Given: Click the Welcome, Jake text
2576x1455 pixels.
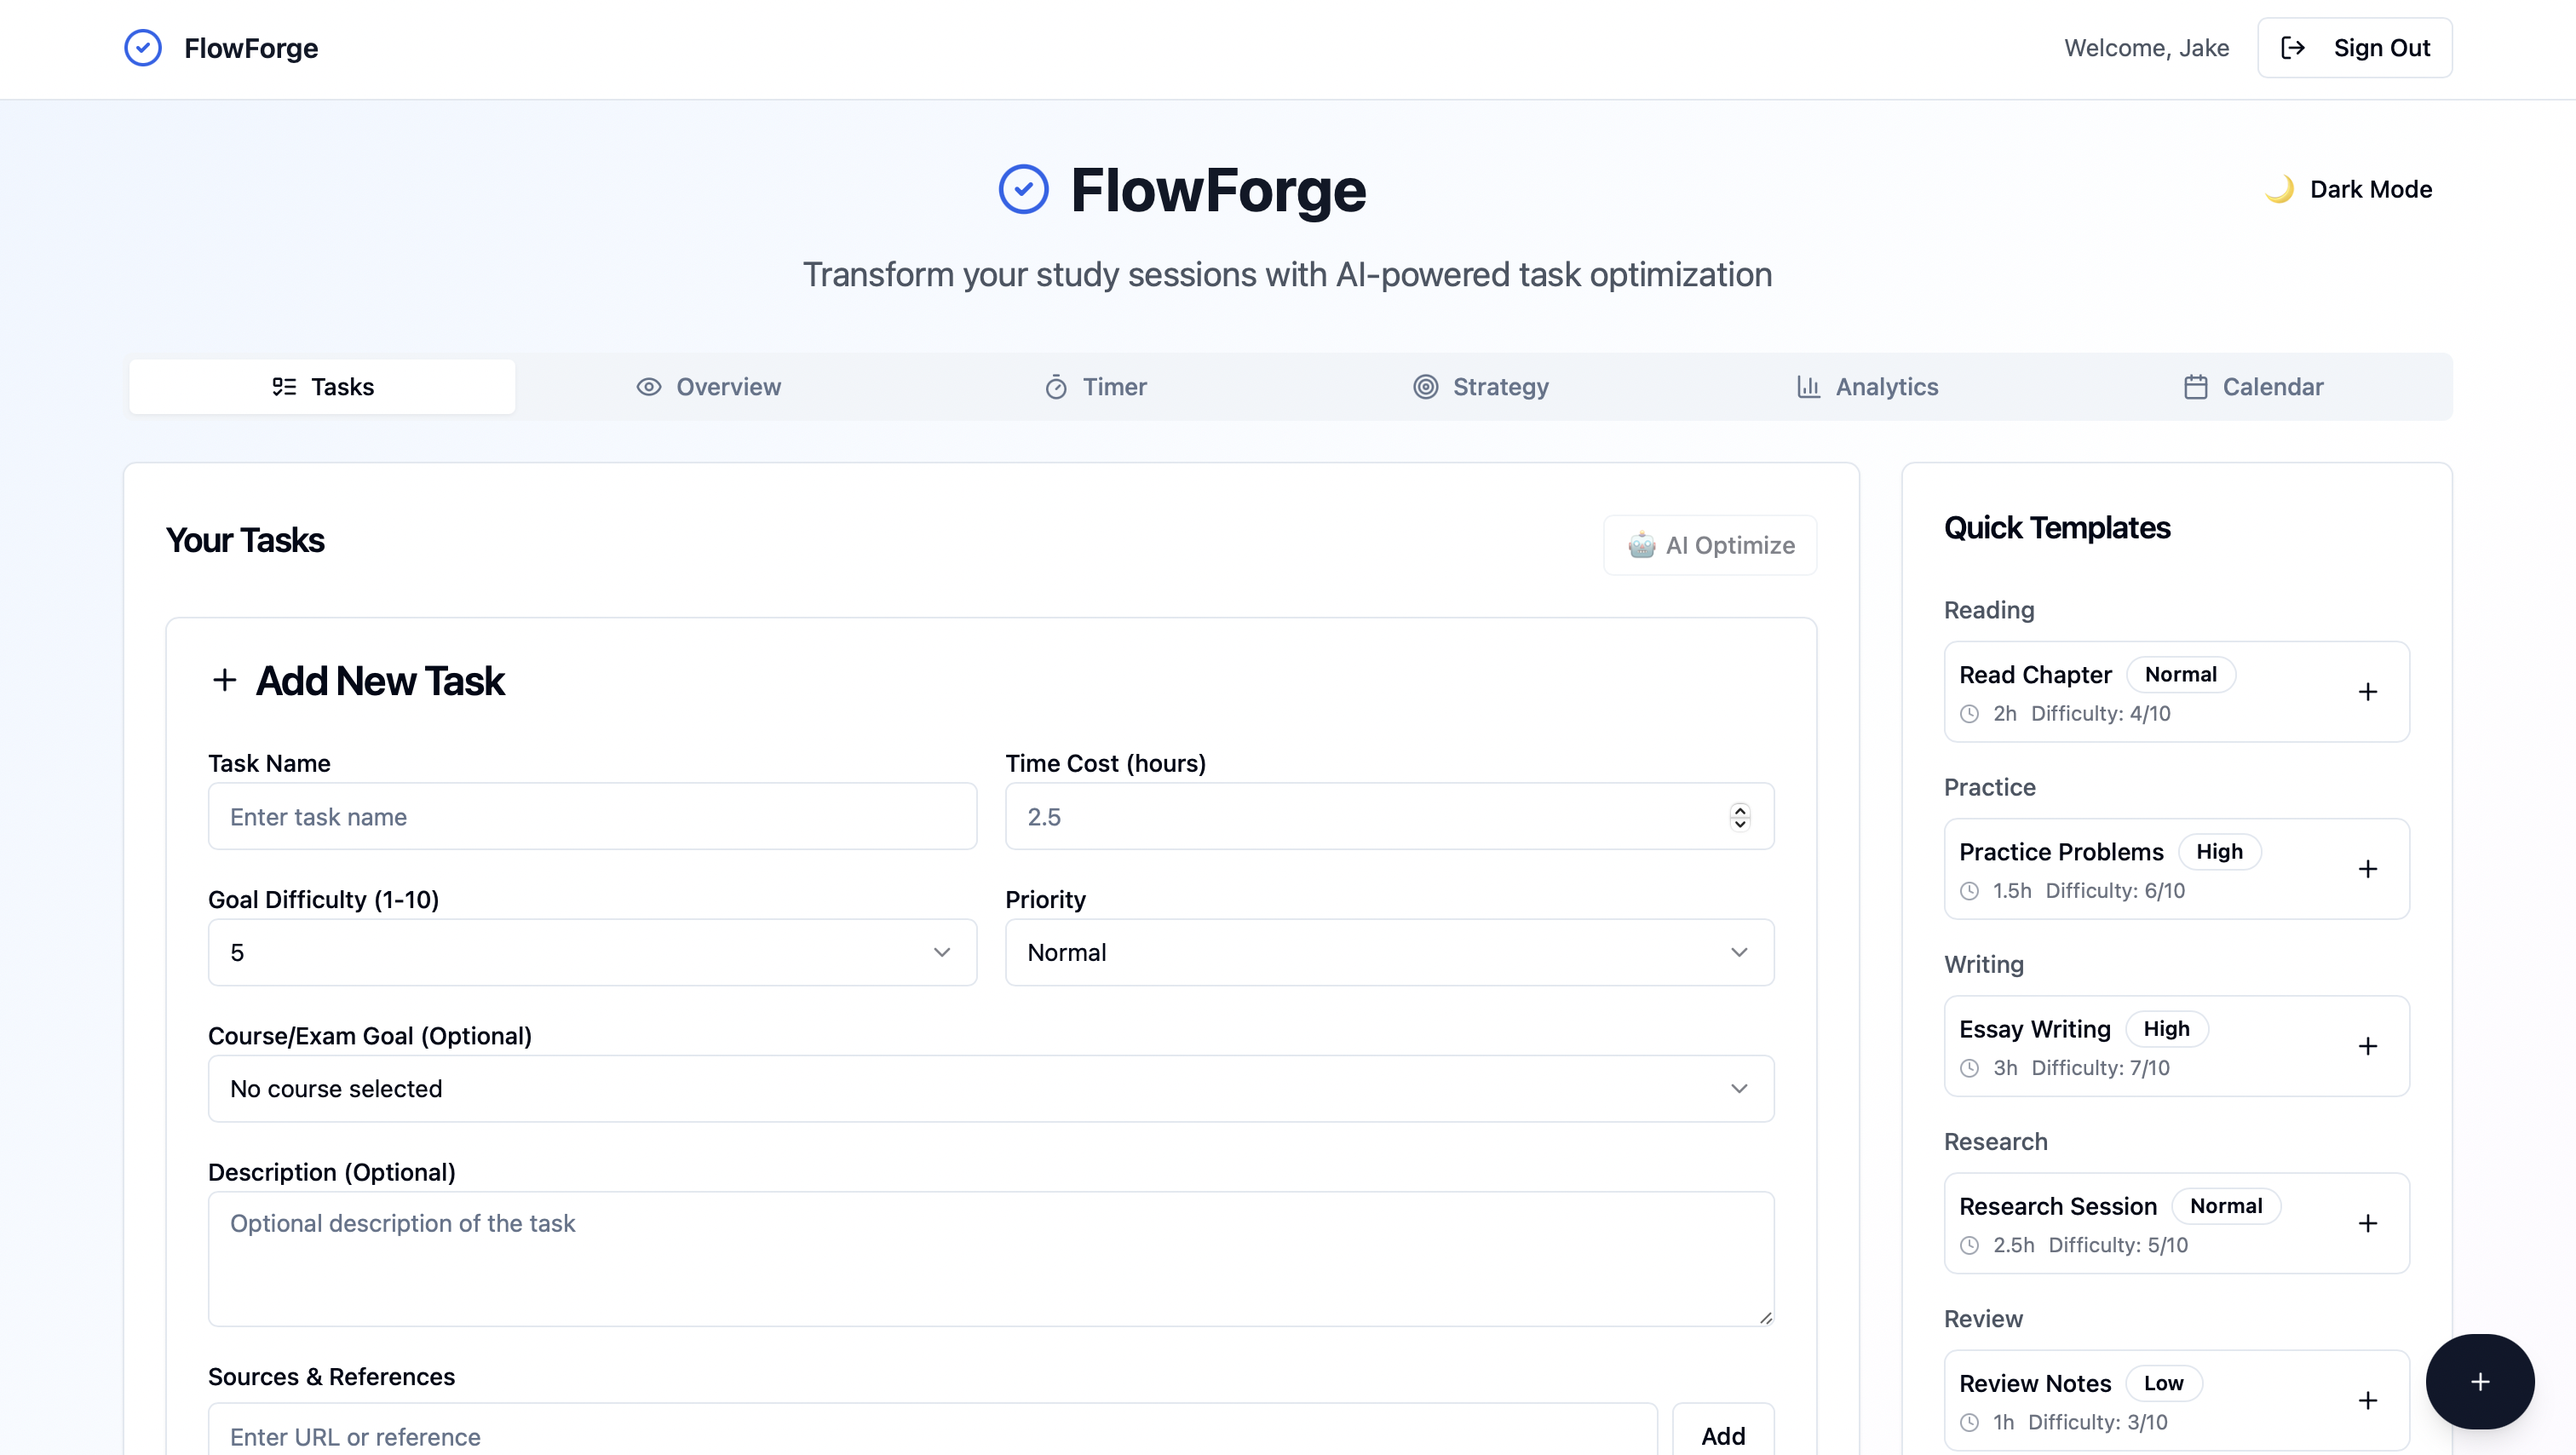Looking at the screenshot, I should [2146, 48].
